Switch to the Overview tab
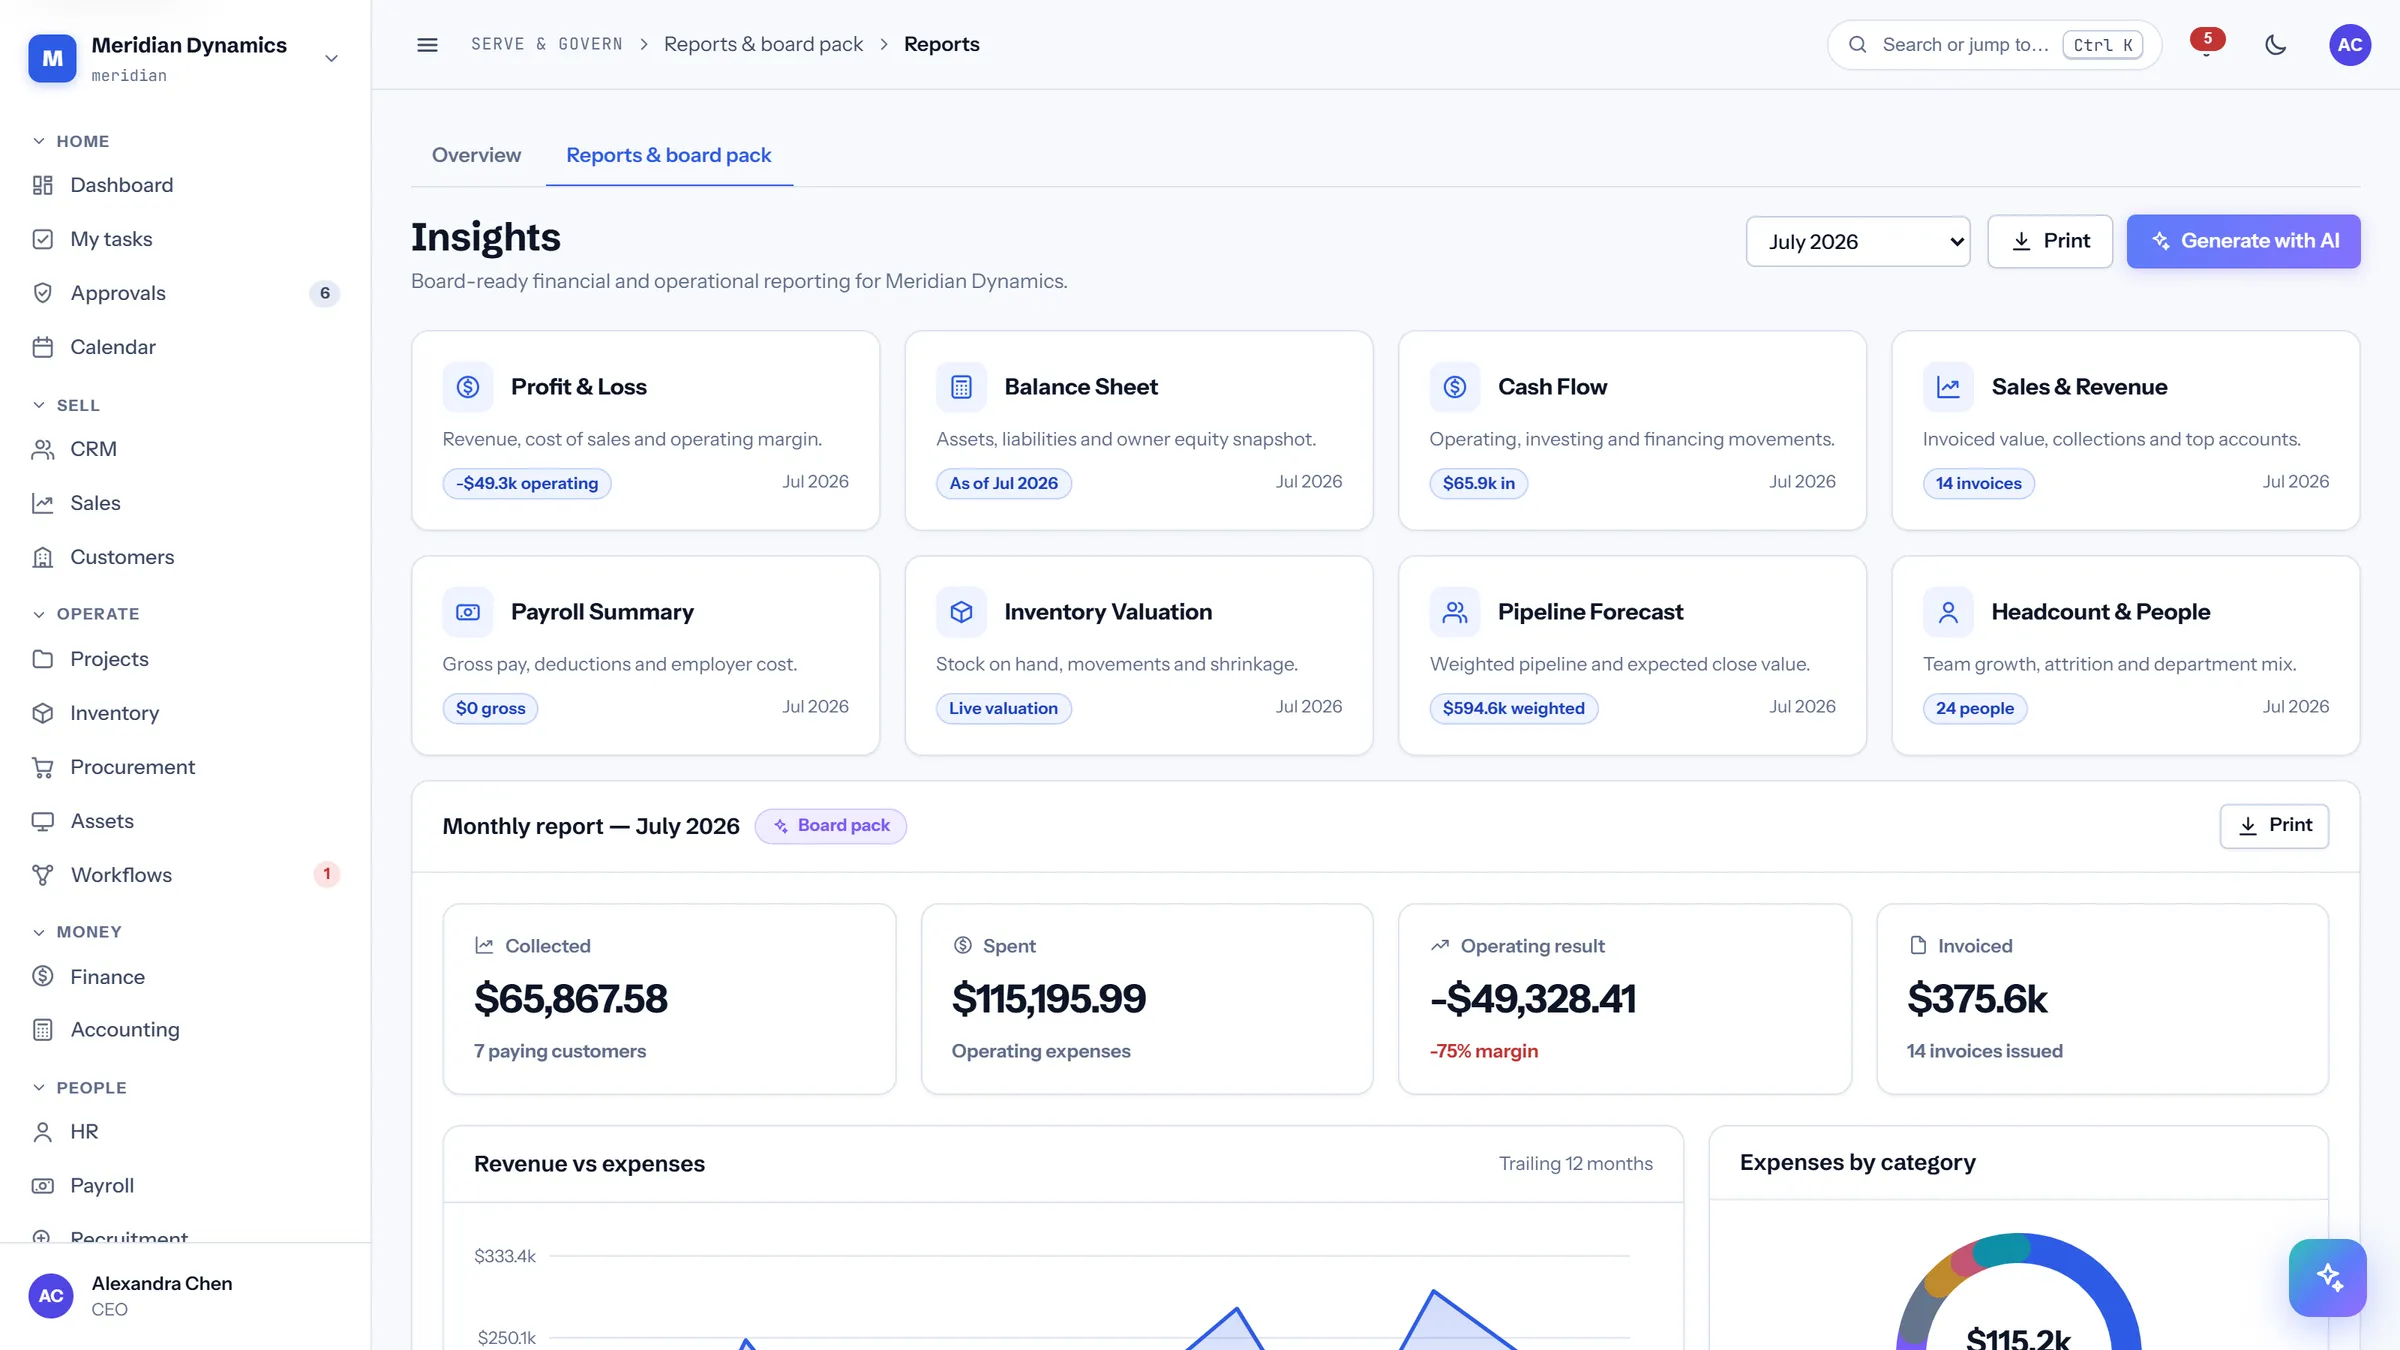This screenshot has width=2400, height=1350. click(476, 155)
